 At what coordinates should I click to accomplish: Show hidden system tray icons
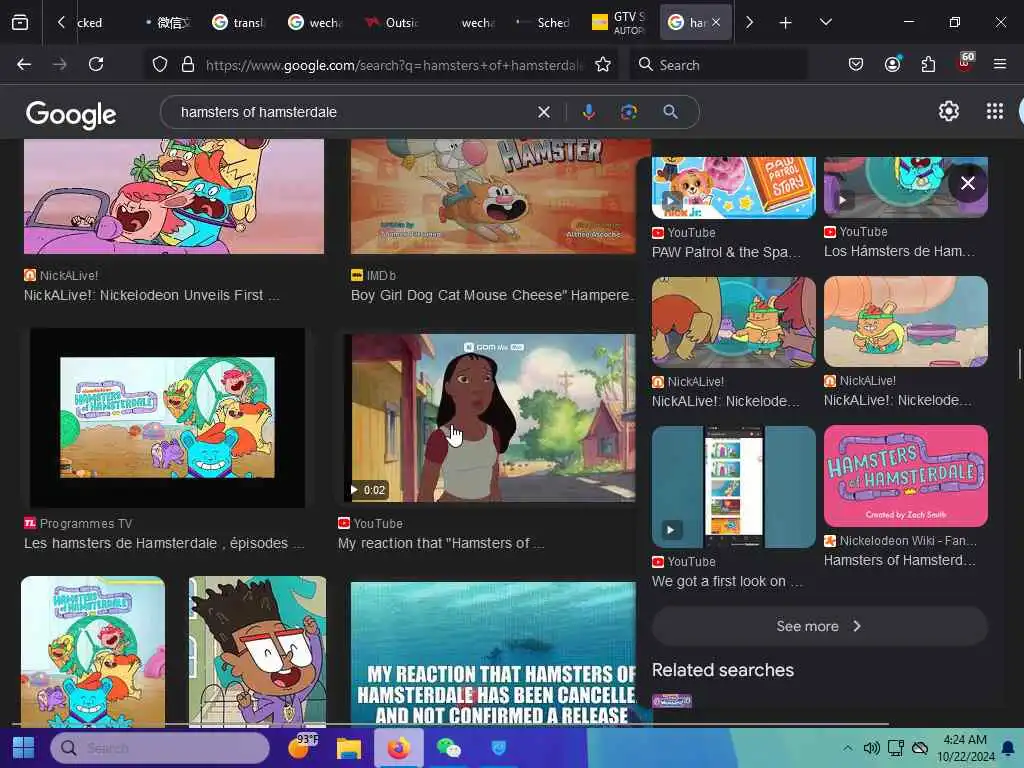click(847, 748)
